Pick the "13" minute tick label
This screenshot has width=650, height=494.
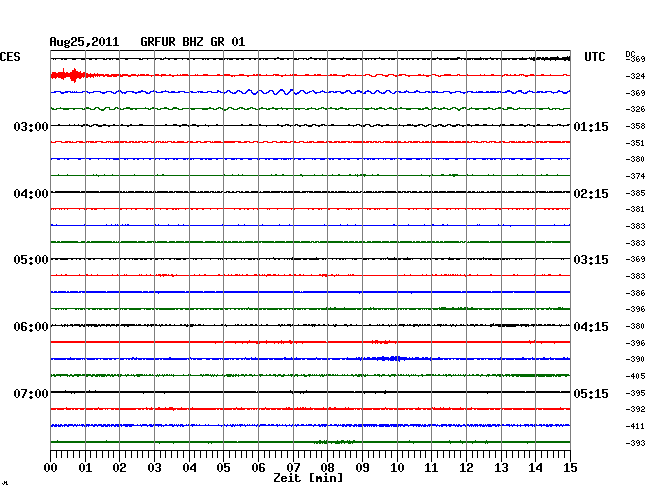[501, 468]
